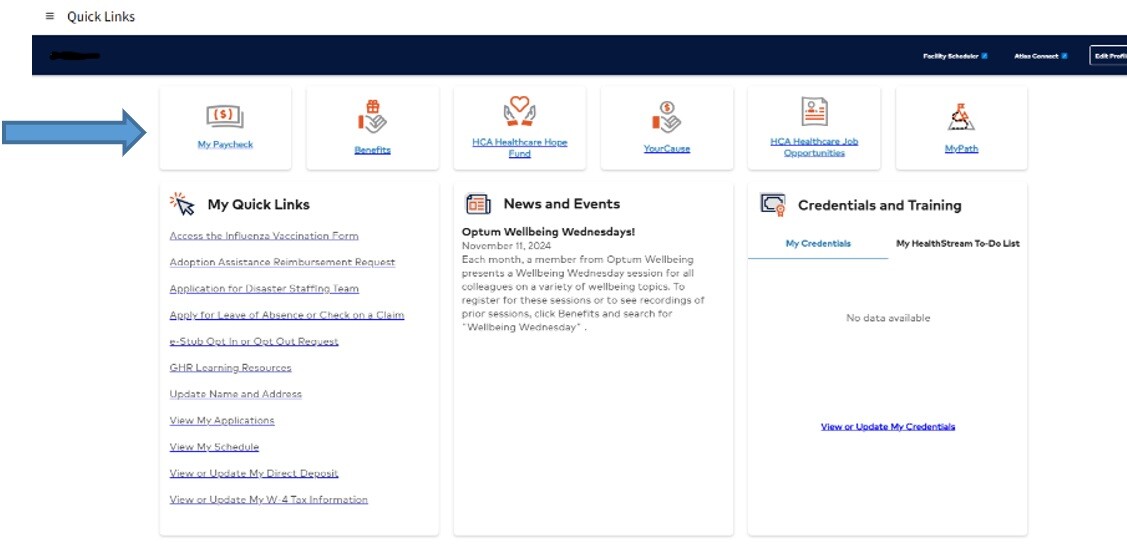The width and height of the screenshot is (1127, 554).
Task: Open Access the Influenza Vaccination Form link
Action: pos(264,236)
